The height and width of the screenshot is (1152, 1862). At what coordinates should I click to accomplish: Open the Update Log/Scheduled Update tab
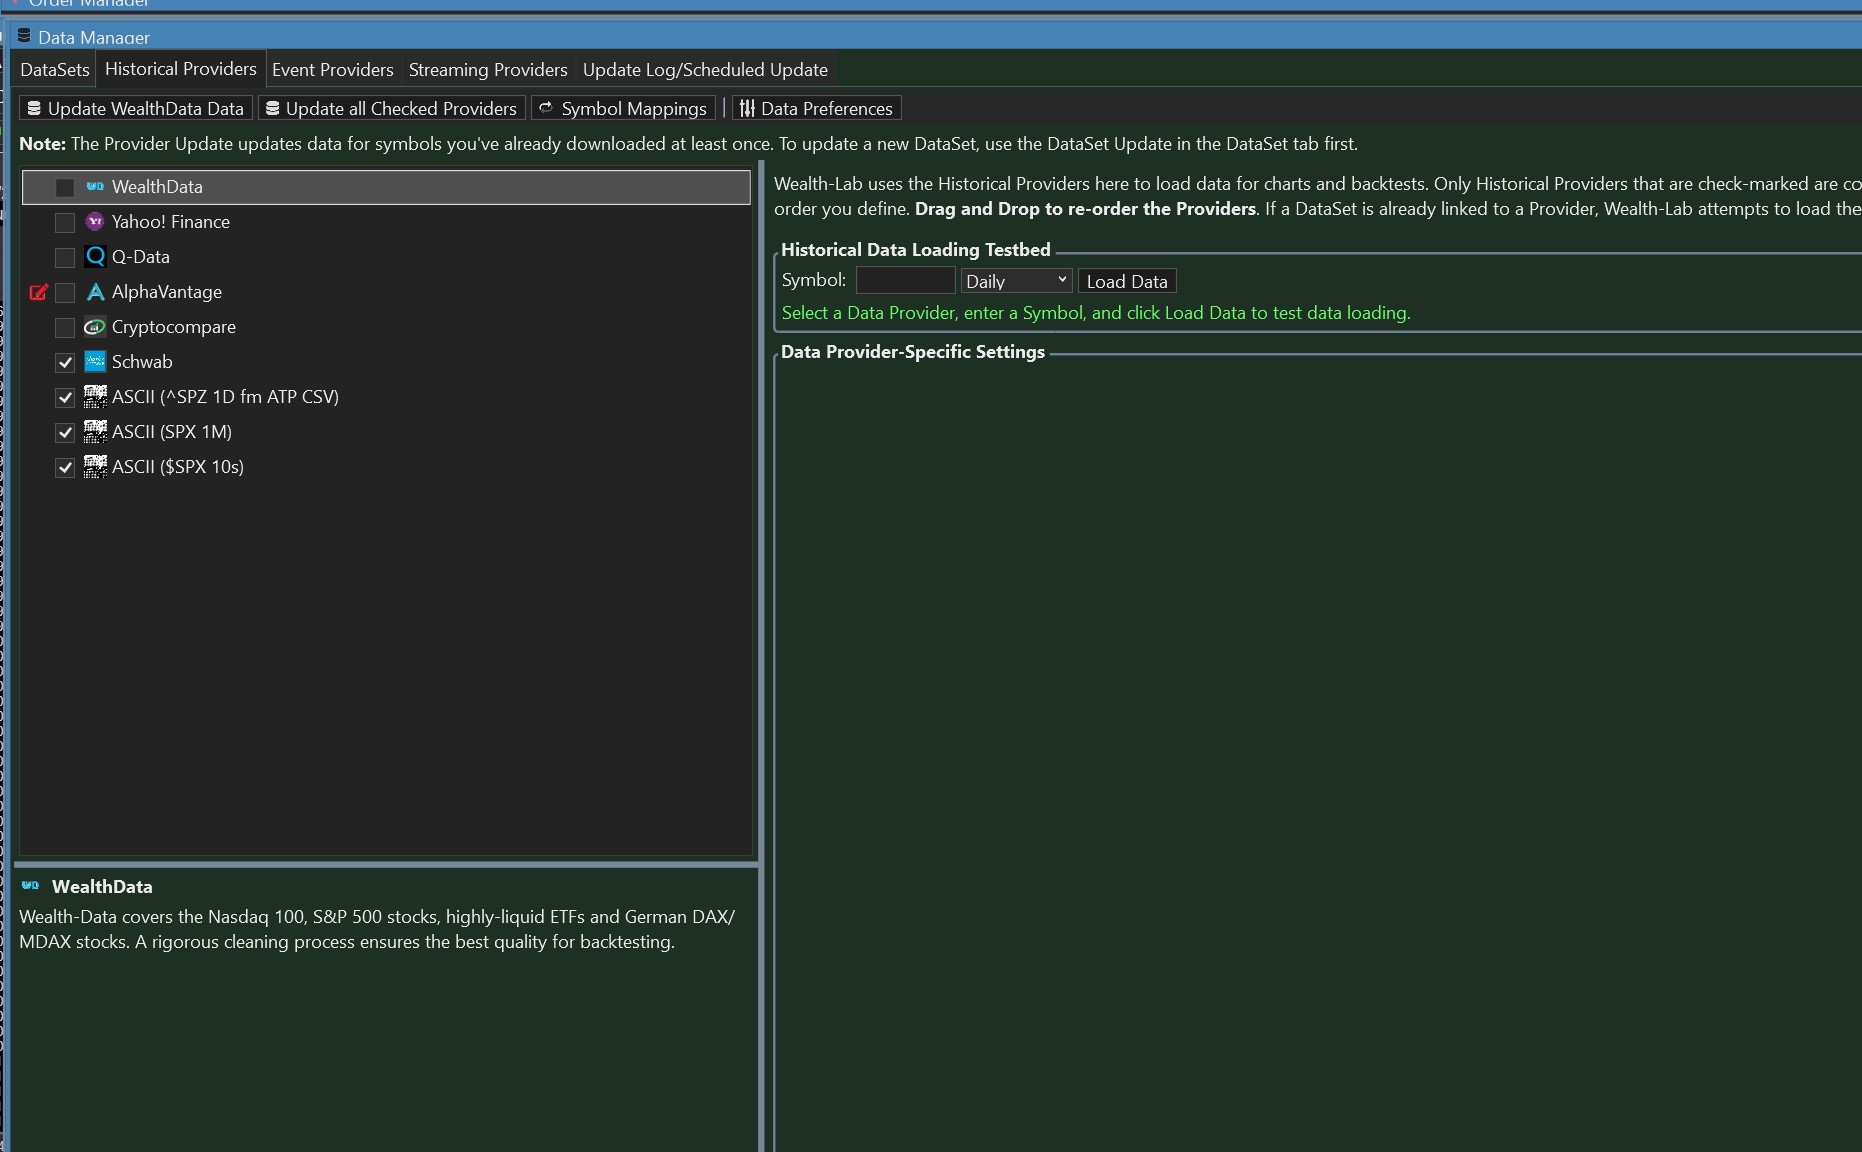point(705,70)
